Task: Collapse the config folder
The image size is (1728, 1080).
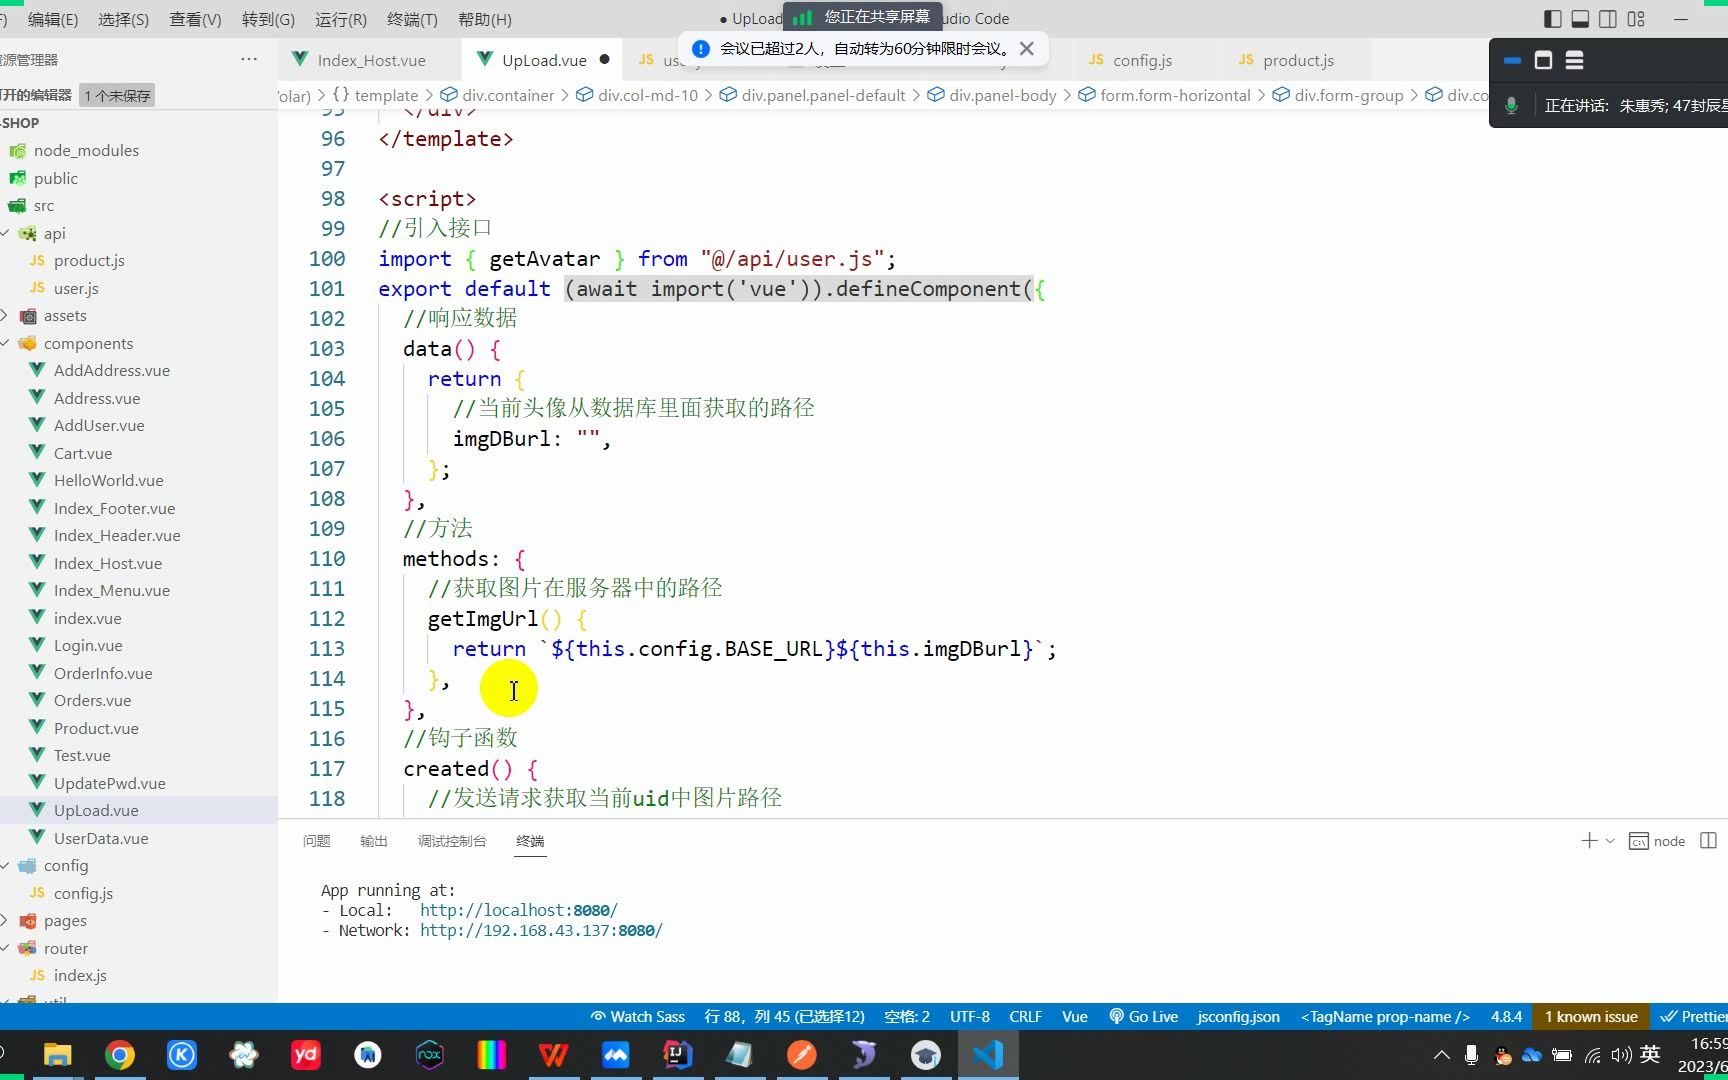Action: tap(66, 865)
